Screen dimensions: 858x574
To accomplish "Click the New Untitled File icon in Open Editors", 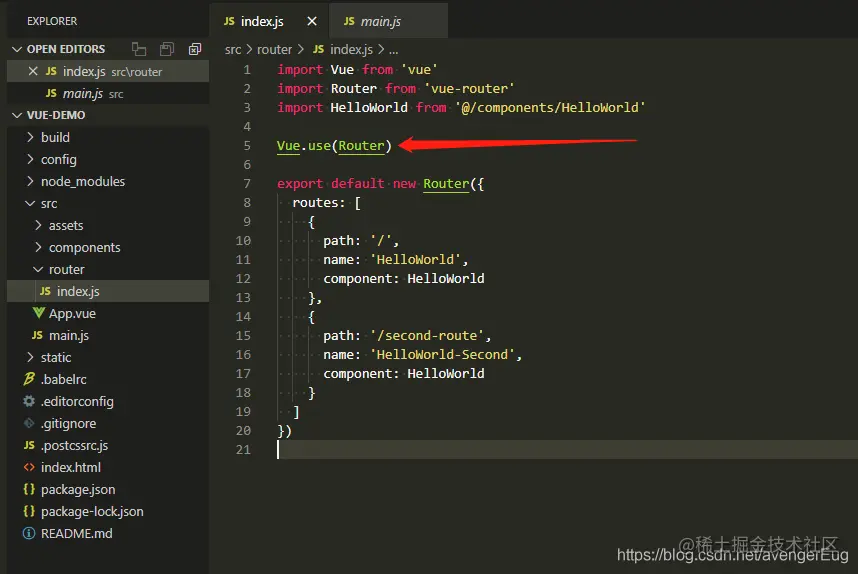I will coord(139,49).
